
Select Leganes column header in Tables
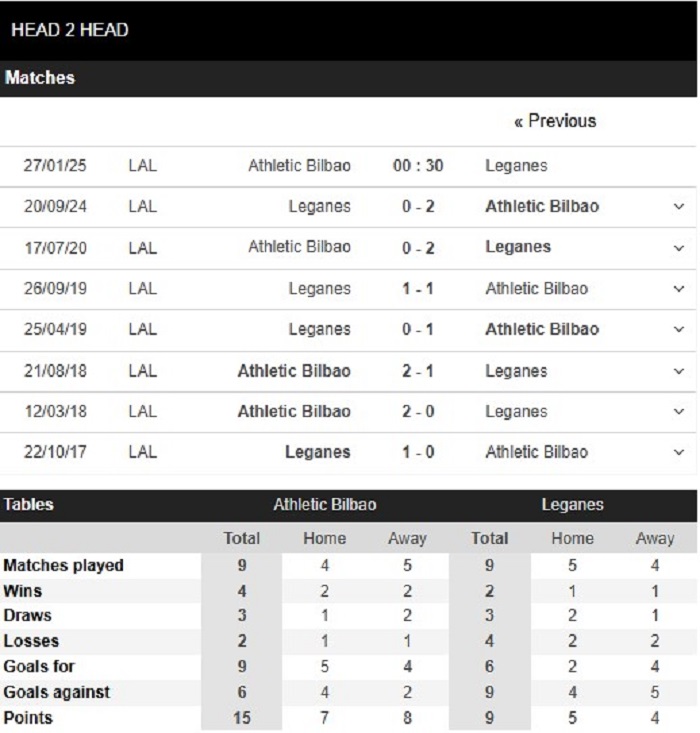(572, 505)
